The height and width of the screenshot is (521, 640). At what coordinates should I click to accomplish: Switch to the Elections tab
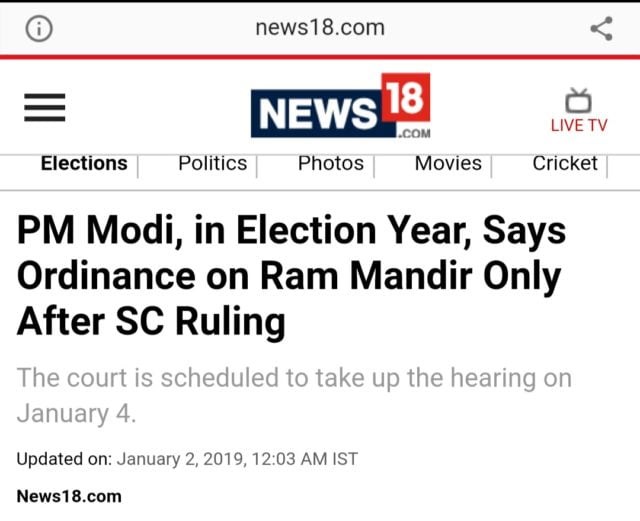84,164
